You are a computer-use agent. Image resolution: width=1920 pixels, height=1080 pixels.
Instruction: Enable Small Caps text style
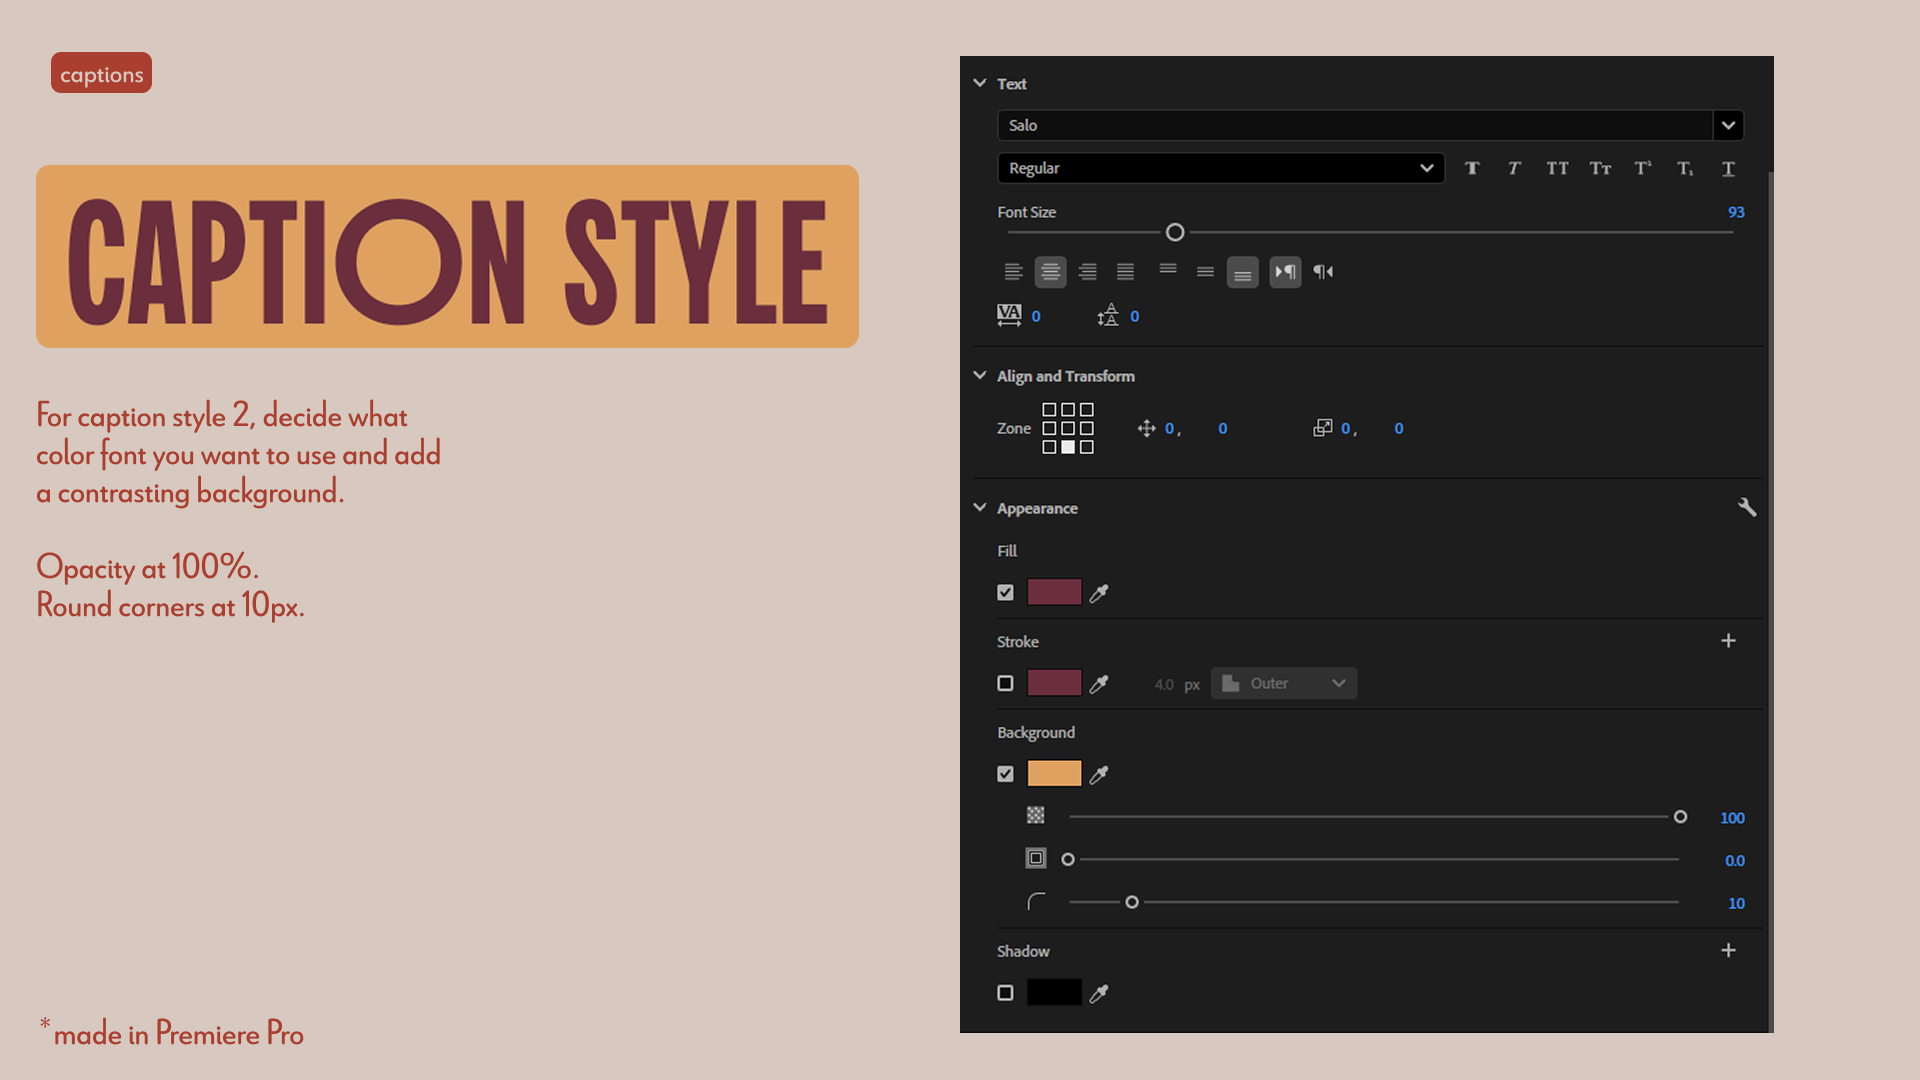tap(1600, 168)
